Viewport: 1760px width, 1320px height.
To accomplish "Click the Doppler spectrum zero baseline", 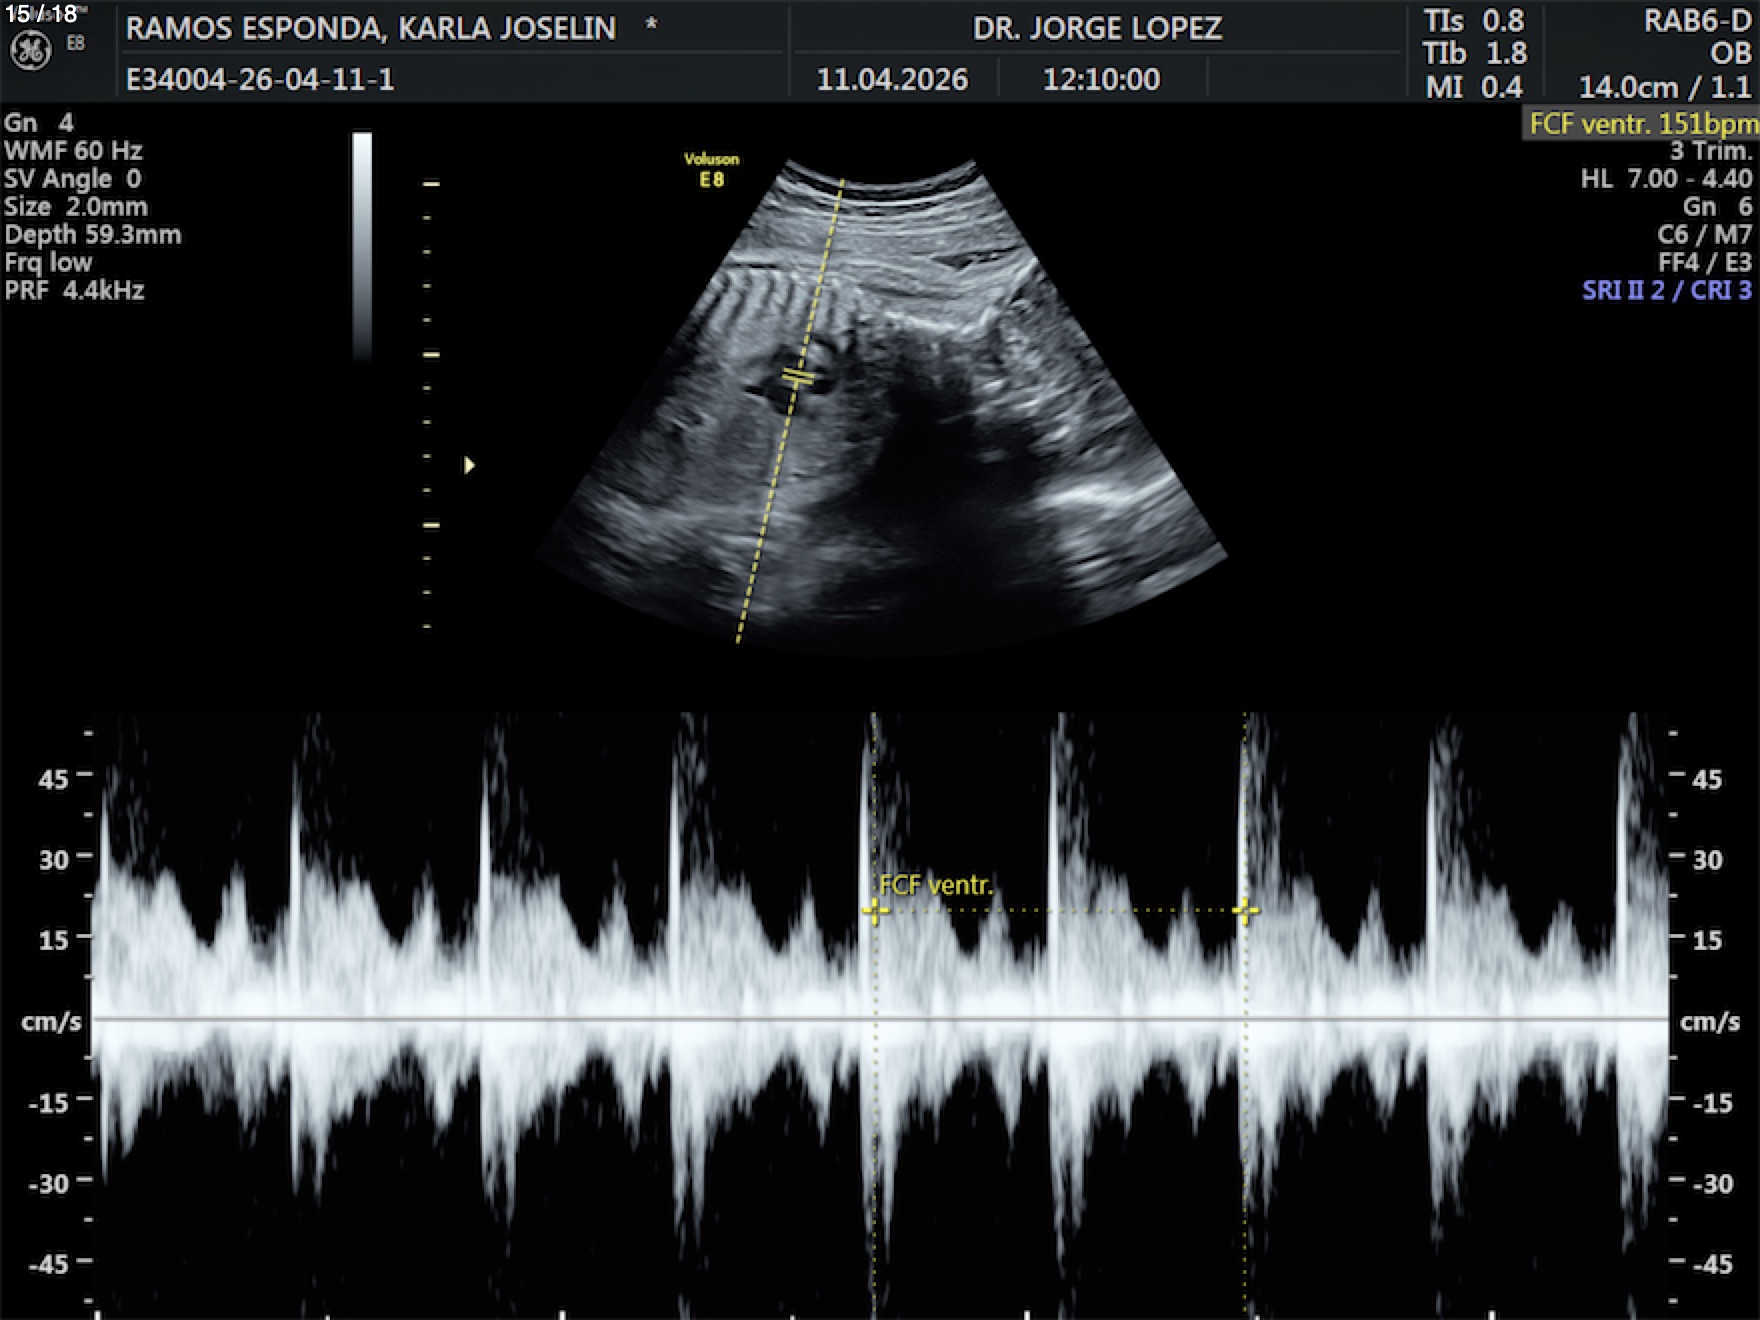I will click(880, 1019).
